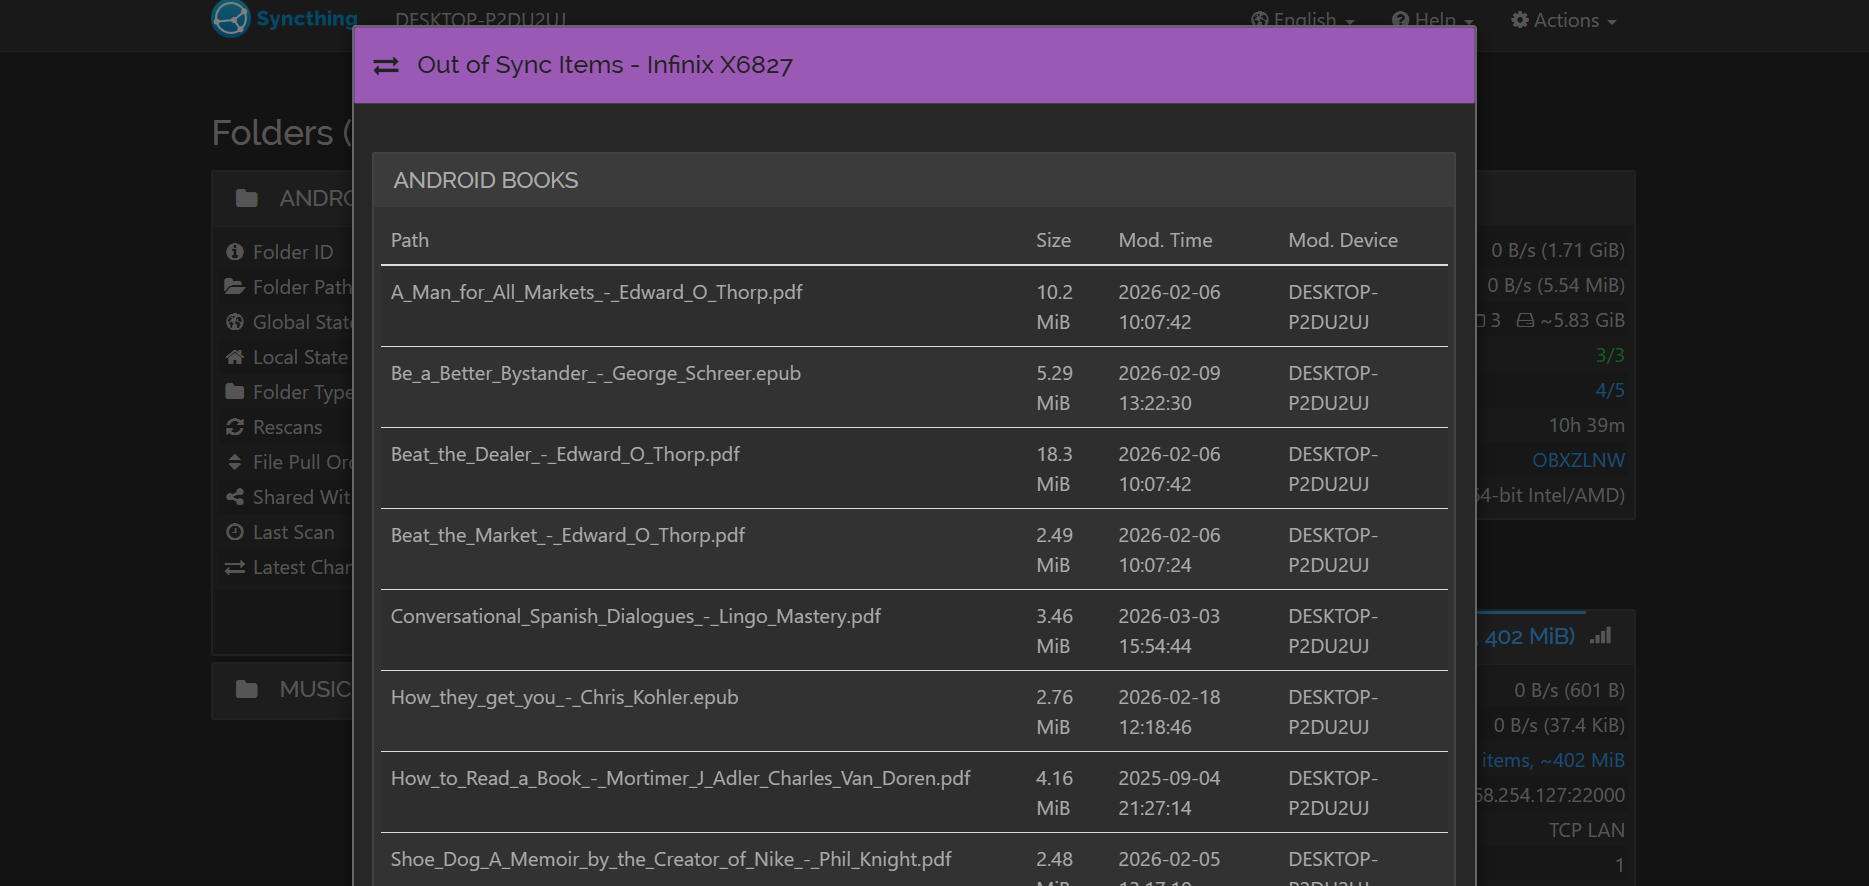The height and width of the screenshot is (886, 1869).
Task: Open the English language dropdown
Action: [1302, 20]
